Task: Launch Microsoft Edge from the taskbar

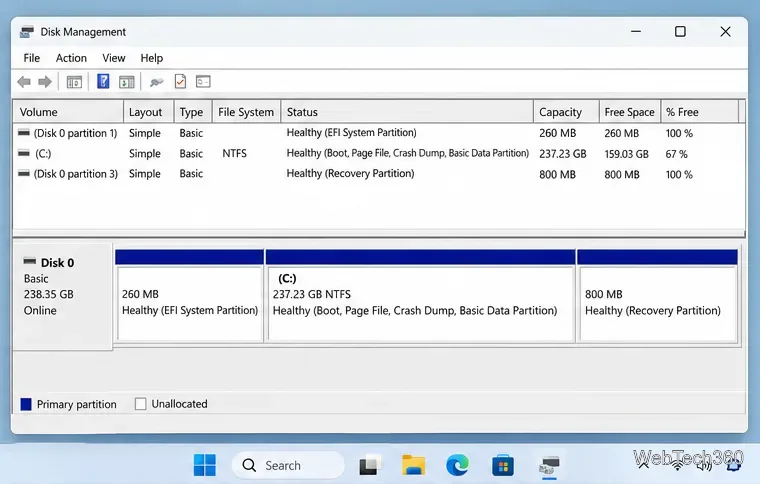Action: [457, 465]
